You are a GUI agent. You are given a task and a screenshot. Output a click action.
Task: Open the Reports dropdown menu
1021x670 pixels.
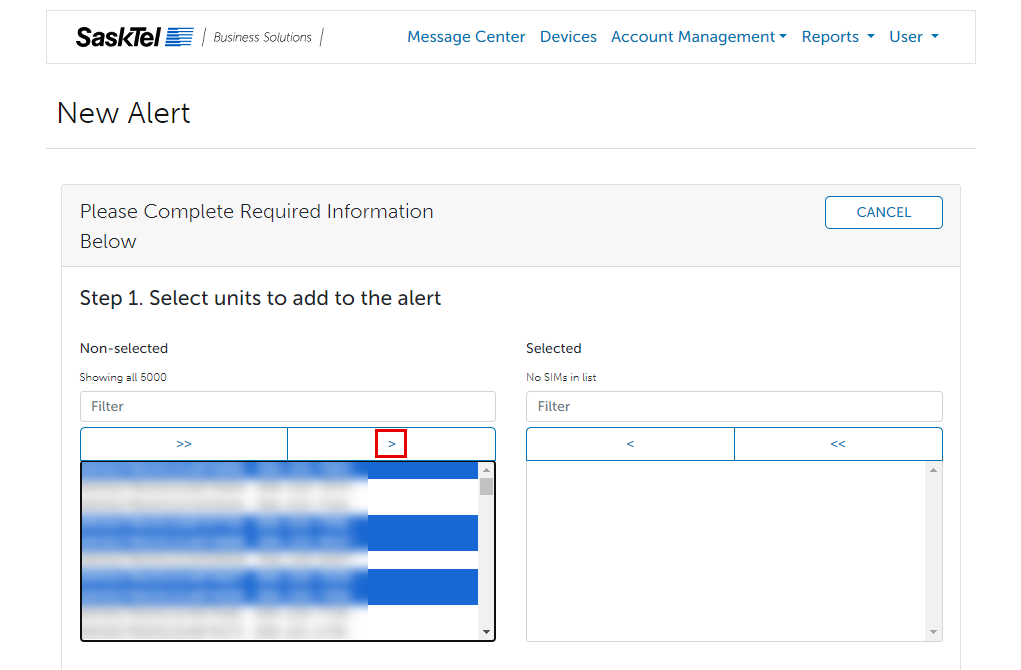point(837,36)
